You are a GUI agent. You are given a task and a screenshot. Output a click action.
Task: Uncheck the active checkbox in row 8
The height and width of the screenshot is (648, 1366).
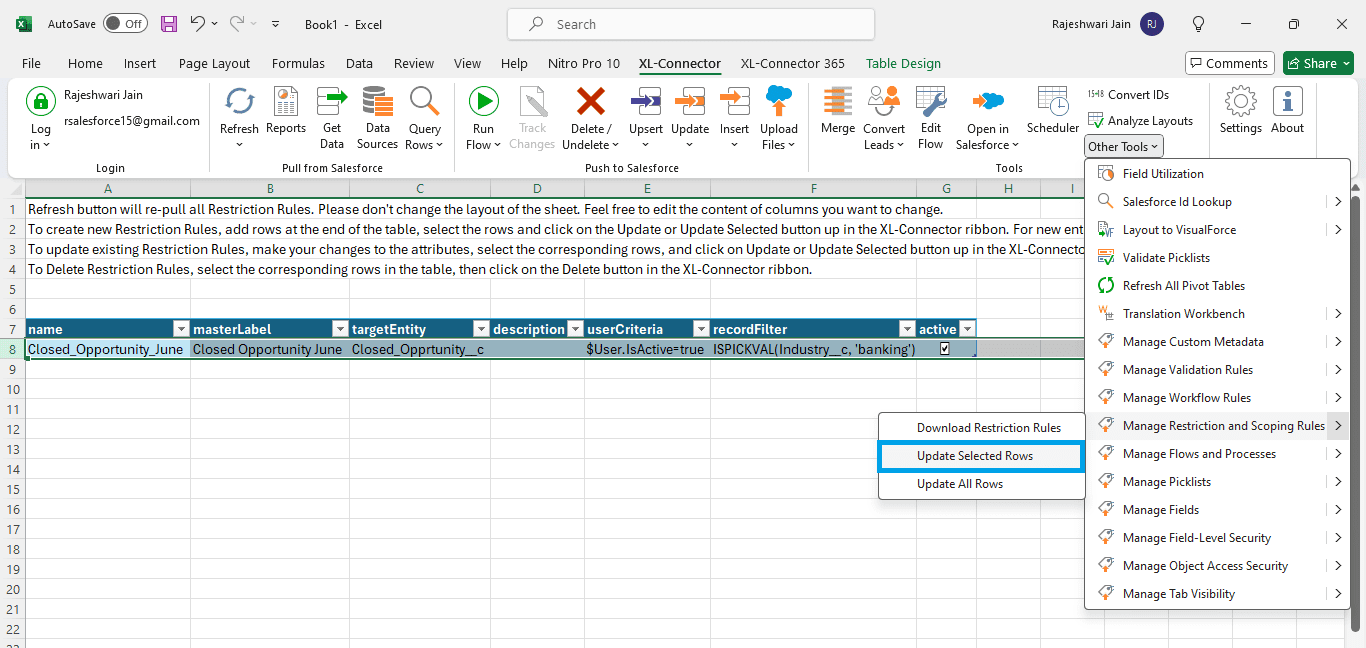point(945,349)
